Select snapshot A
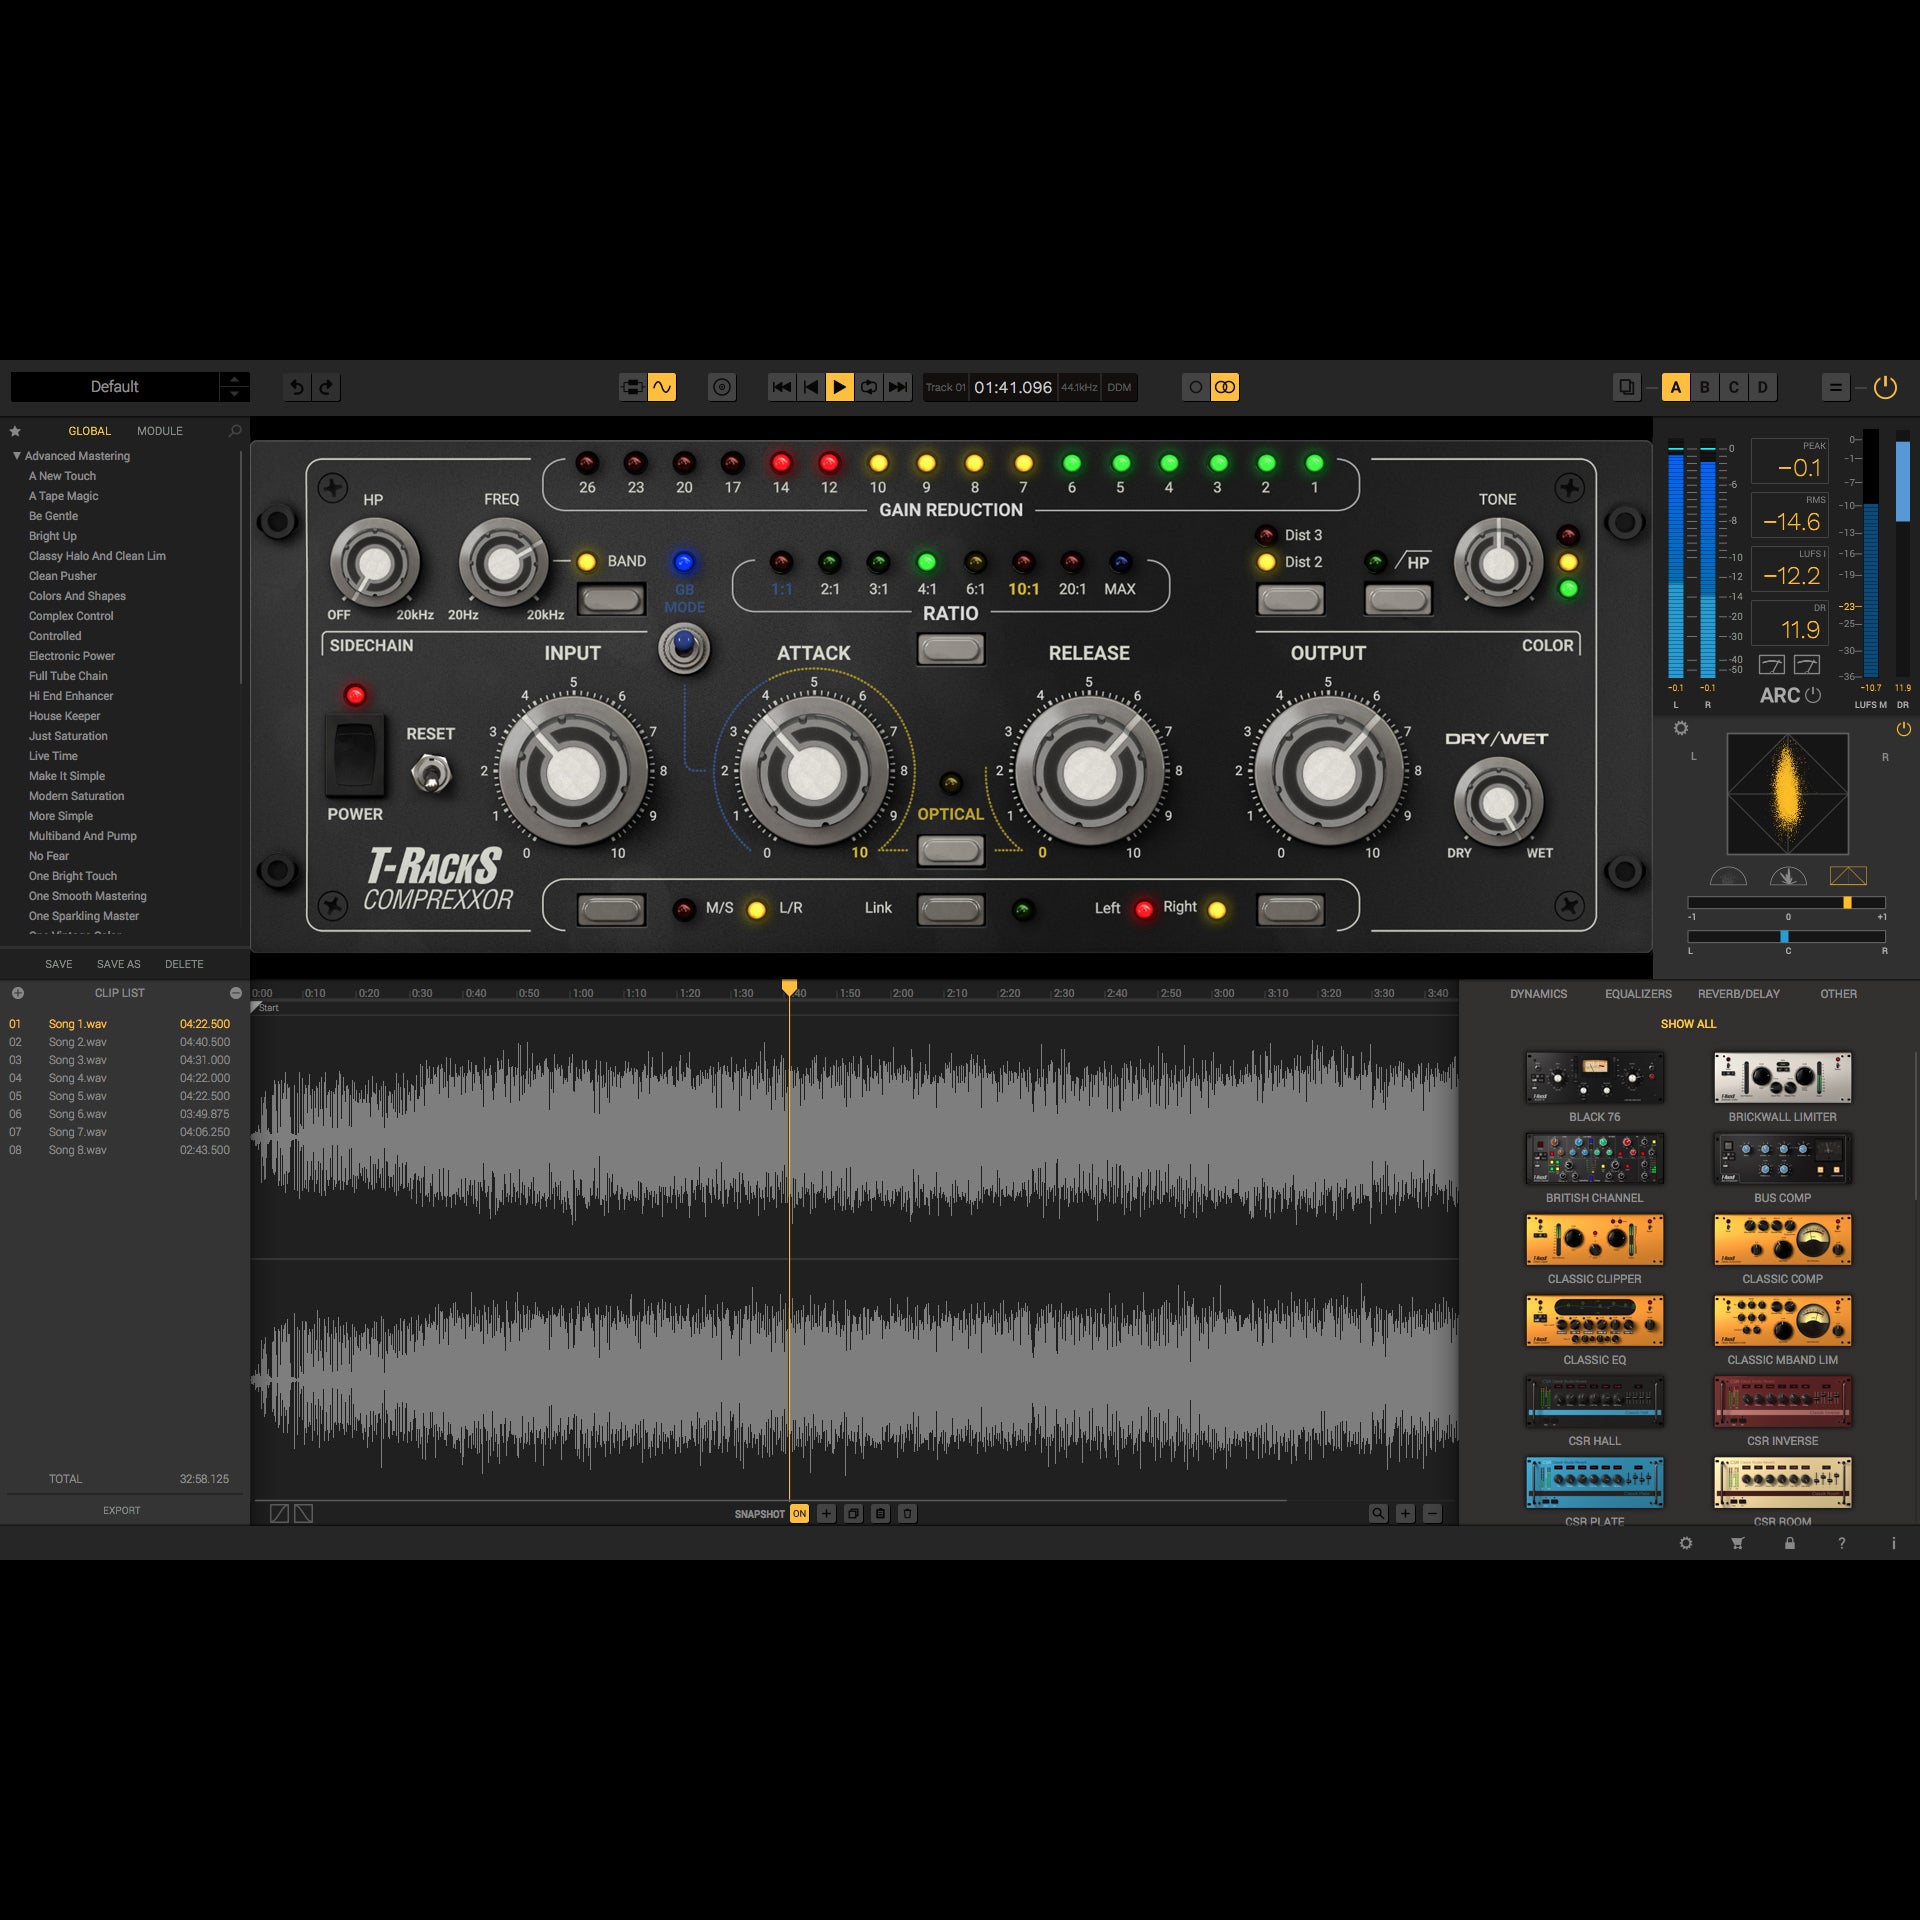This screenshot has height=1920, width=1920. [x=1676, y=387]
